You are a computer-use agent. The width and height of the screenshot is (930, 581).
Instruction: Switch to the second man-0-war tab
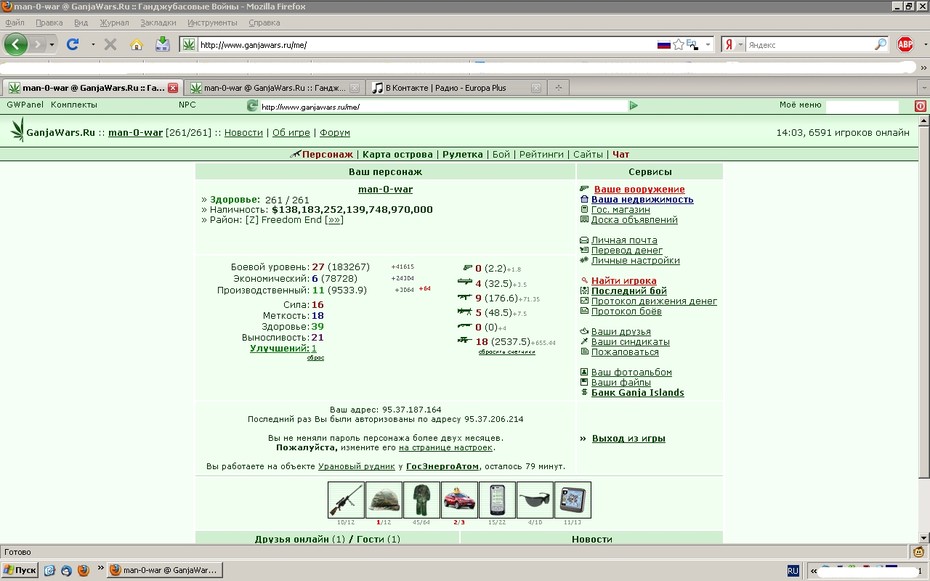pos(274,88)
